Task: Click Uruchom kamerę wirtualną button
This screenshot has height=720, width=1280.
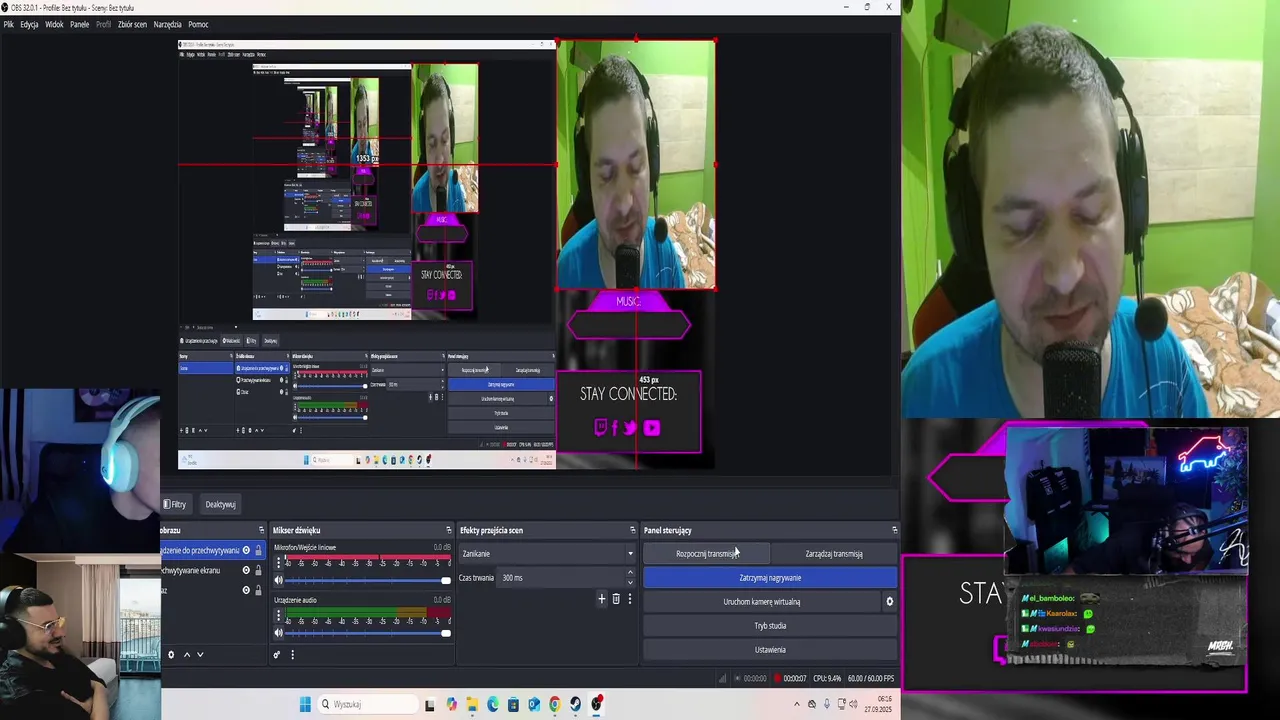Action: tap(762, 602)
